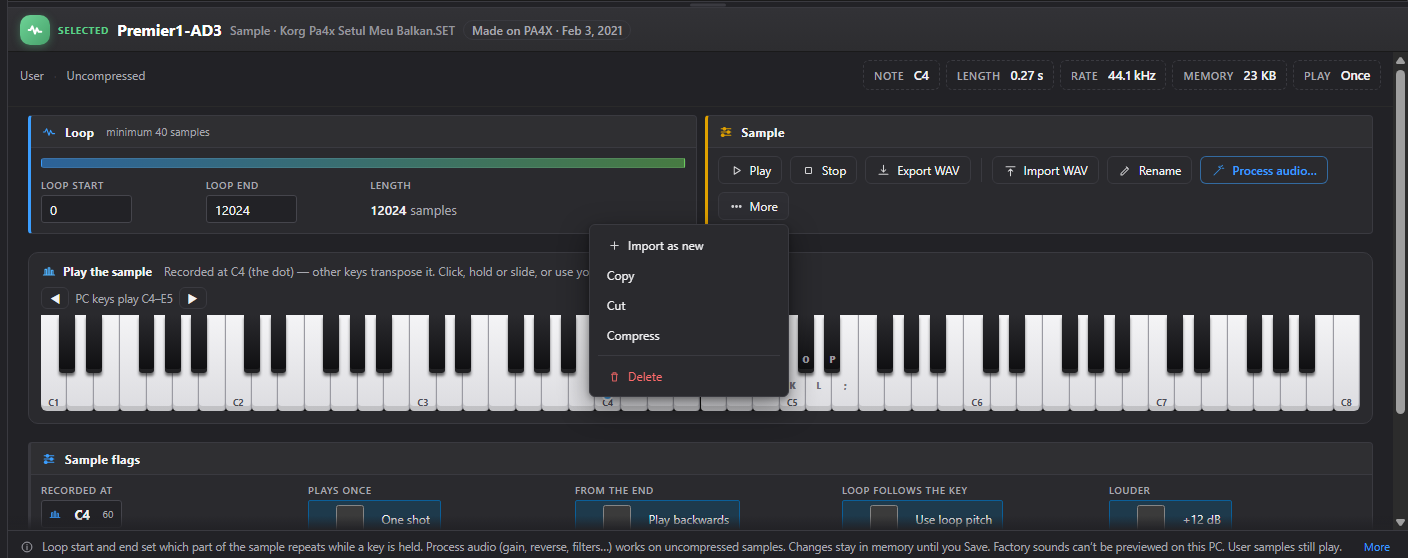Click the User label
This screenshot has height=558, width=1408.
(x=32, y=76)
